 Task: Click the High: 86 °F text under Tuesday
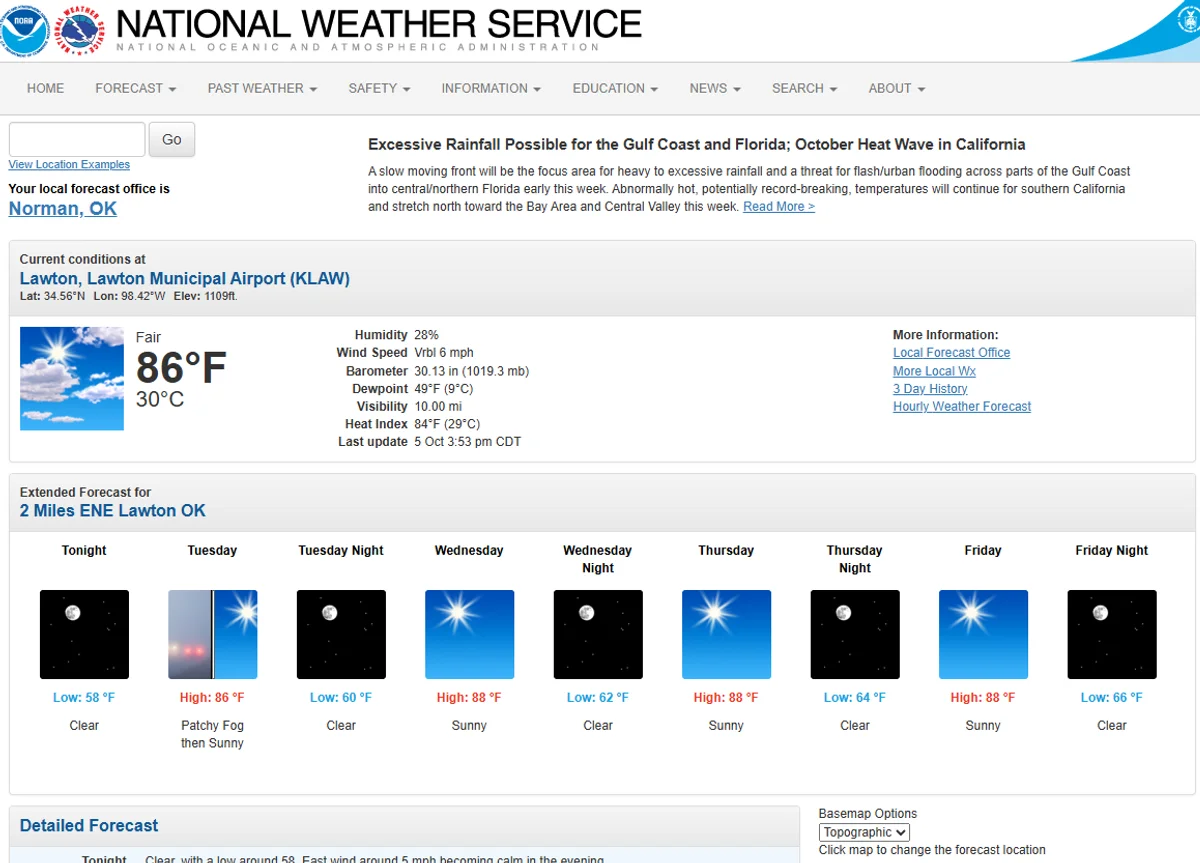[x=212, y=698]
